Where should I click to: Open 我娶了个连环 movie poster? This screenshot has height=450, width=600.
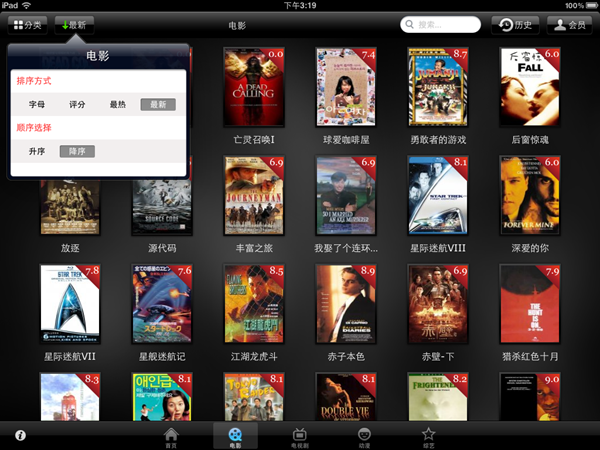346,195
